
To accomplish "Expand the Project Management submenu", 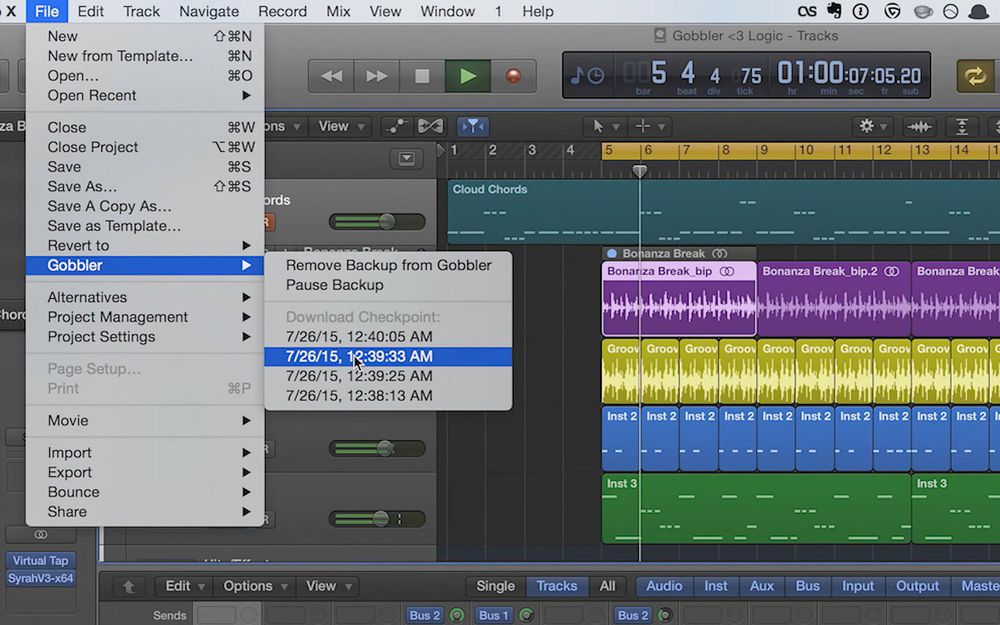I will (x=145, y=317).
